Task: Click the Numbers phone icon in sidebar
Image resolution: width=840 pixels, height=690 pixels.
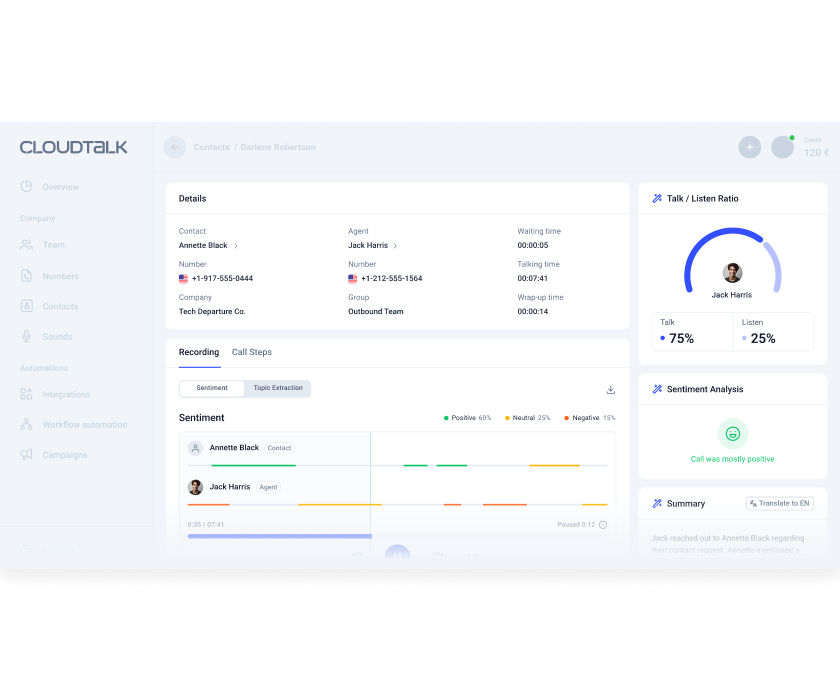Action: (x=27, y=276)
